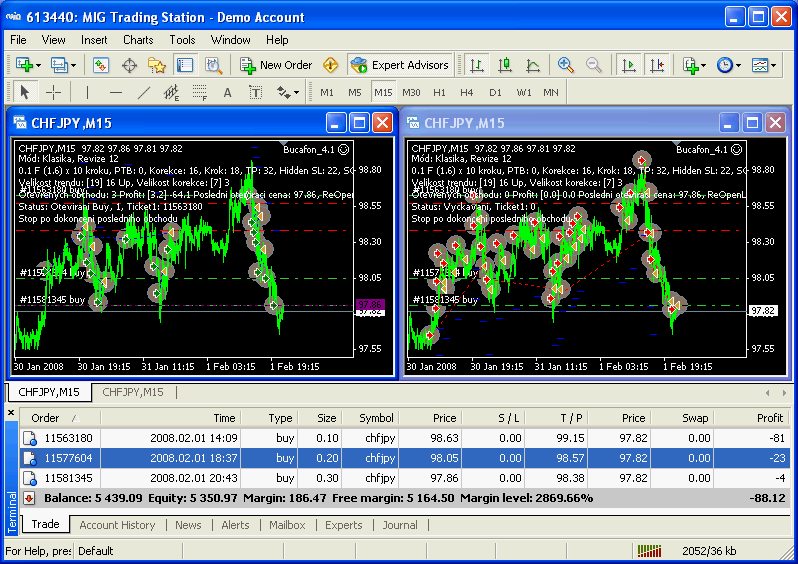
Task: Click the Strategy Tester magnifier icon
Action: point(213,65)
